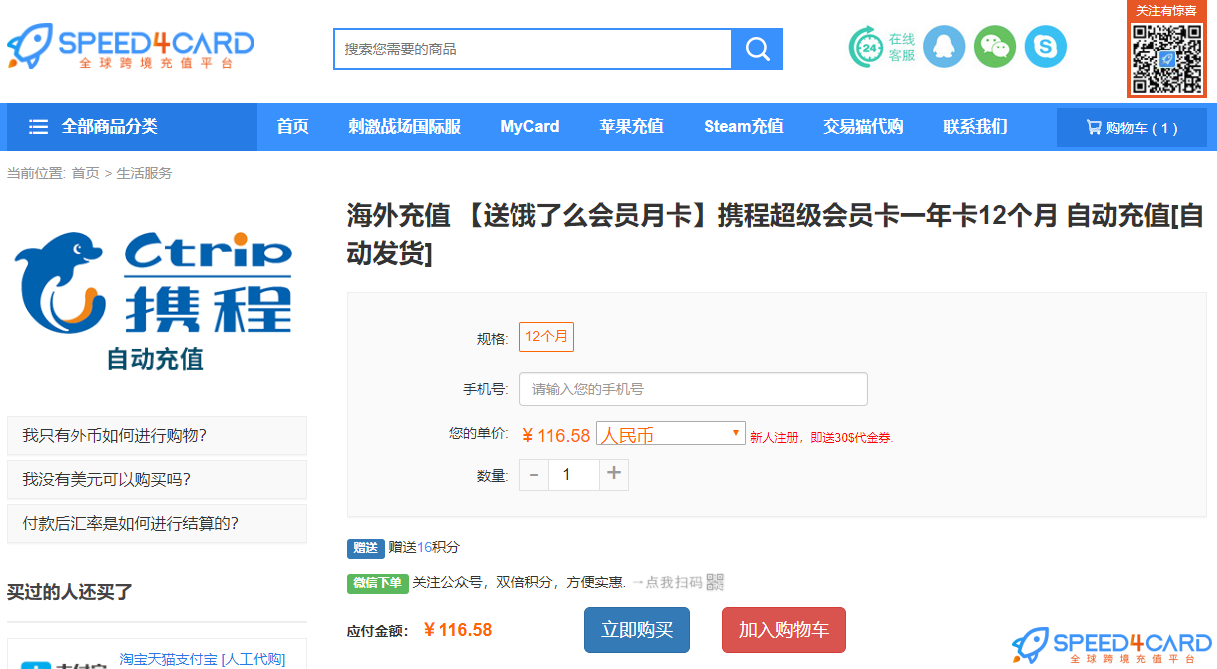The height and width of the screenshot is (669, 1217).
Task: Click the →点我扫码 text
Action: 666,582
